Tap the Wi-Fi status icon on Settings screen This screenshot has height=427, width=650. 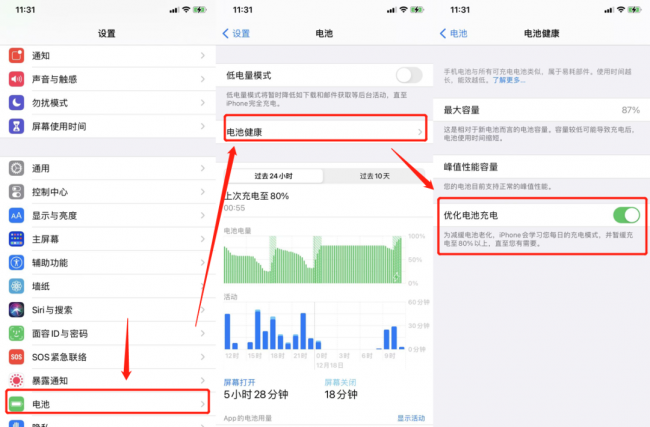(x=186, y=10)
